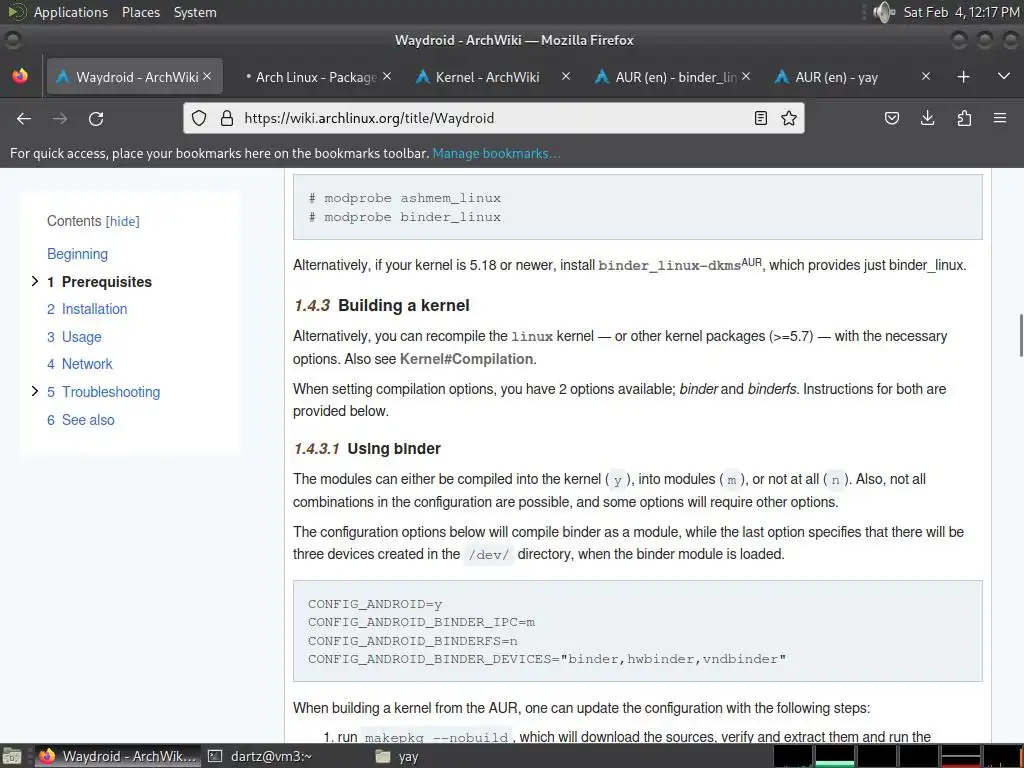Image resolution: width=1024 pixels, height=768 pixels.
Task: Close the Arch Linux - Package tab
Action: pos(387,76)
